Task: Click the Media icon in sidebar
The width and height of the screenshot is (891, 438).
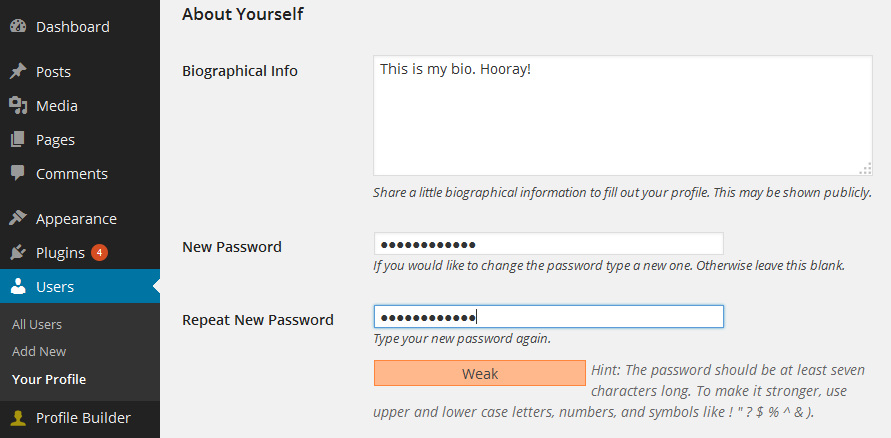Action: pyautogui.click(x=18, y=106)
